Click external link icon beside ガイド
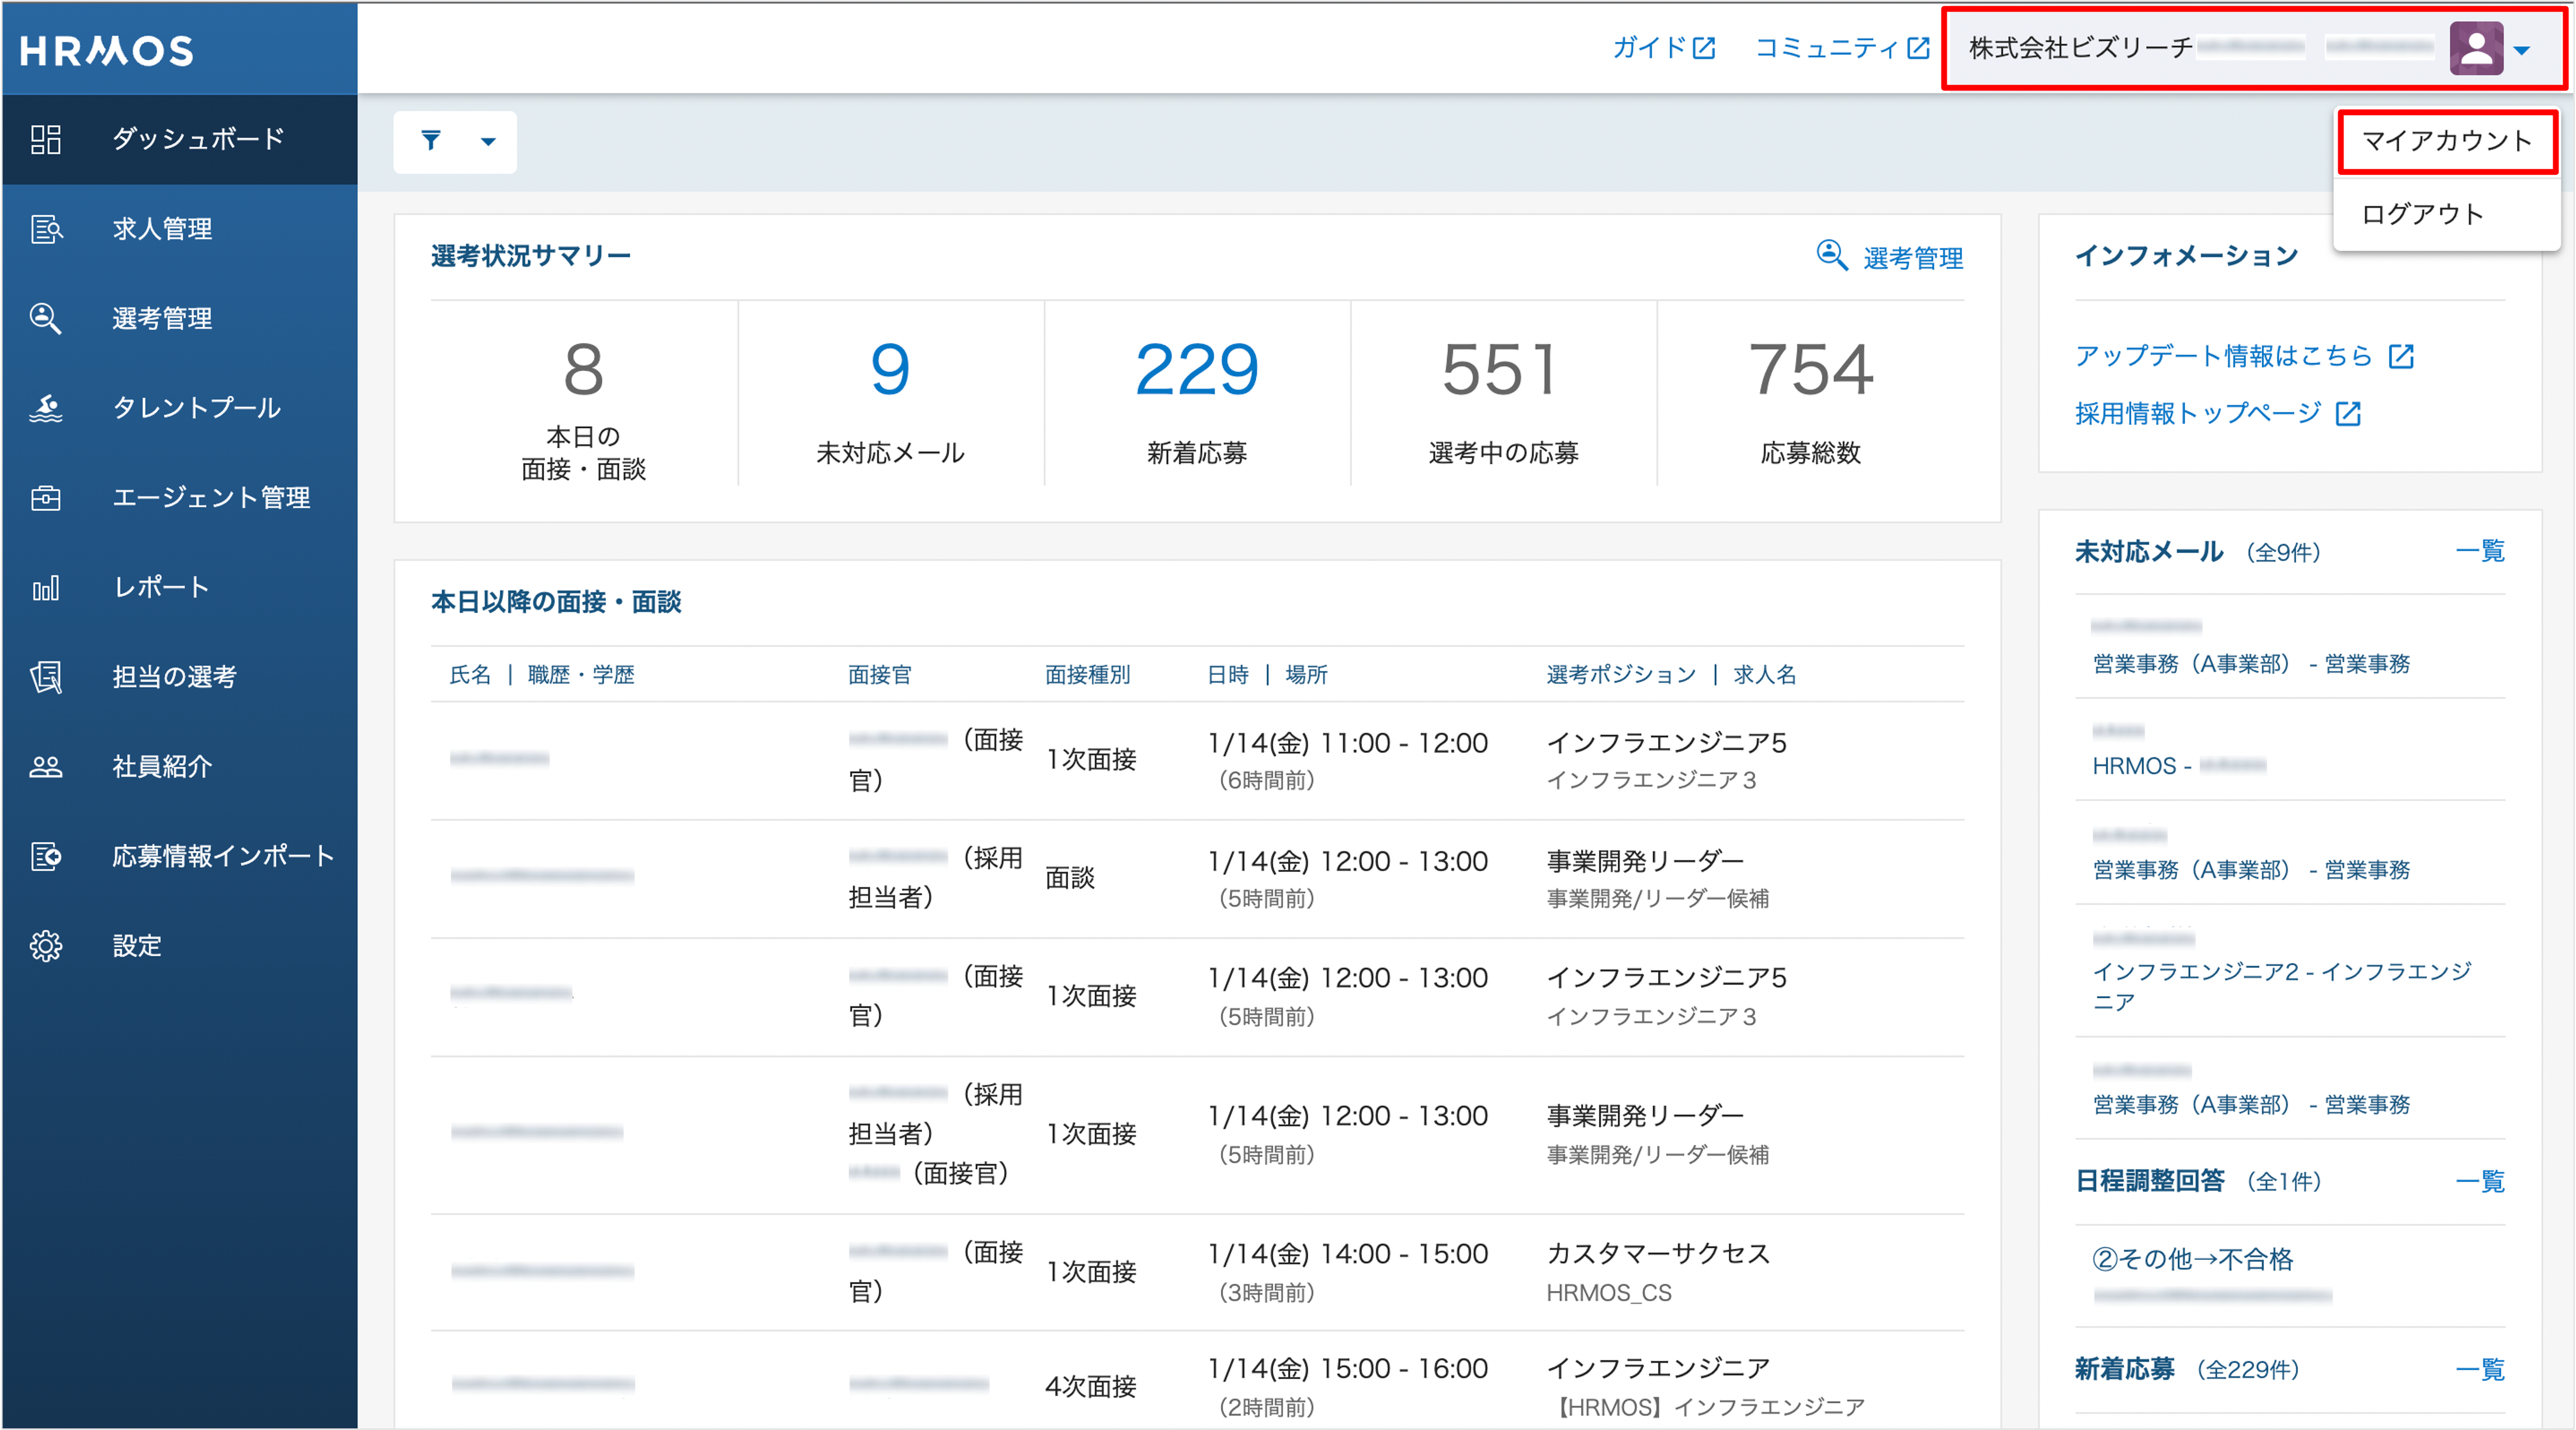 [x=1705, y=48]
